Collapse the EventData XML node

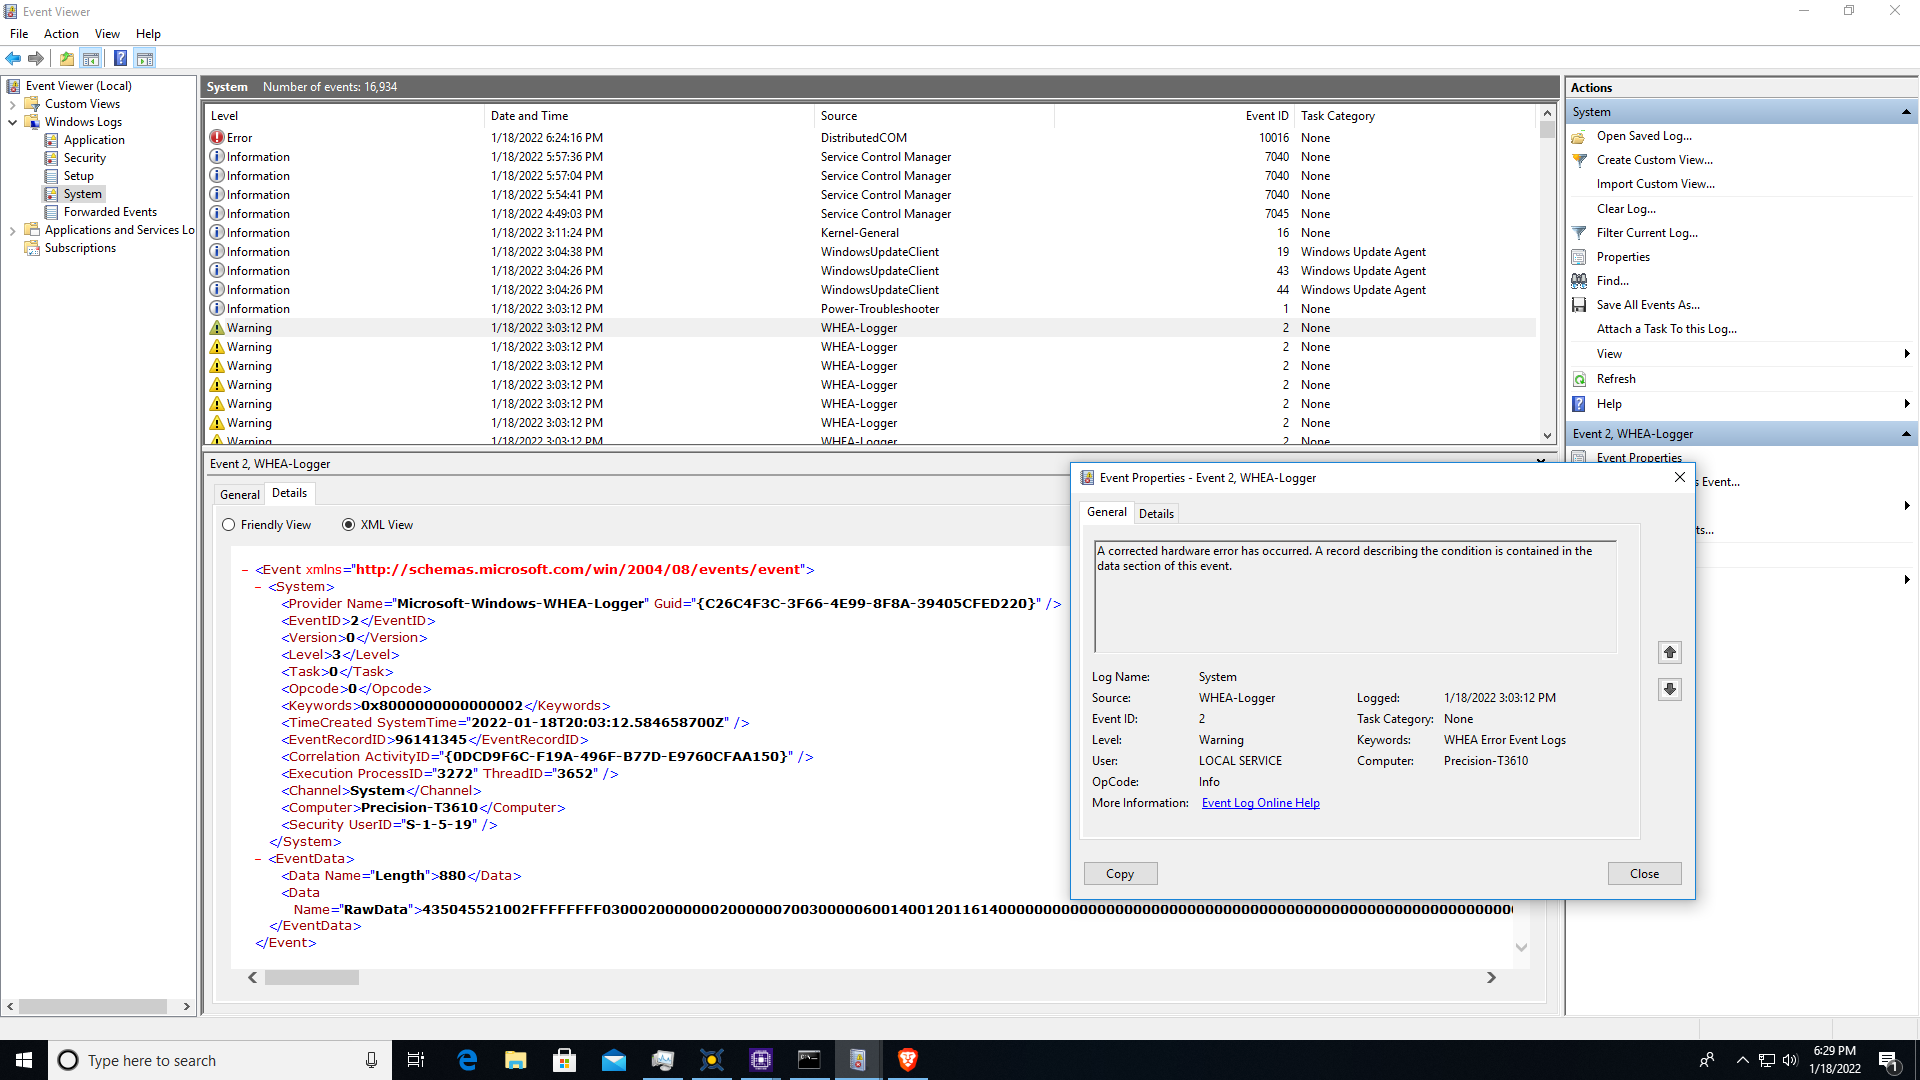258,859
